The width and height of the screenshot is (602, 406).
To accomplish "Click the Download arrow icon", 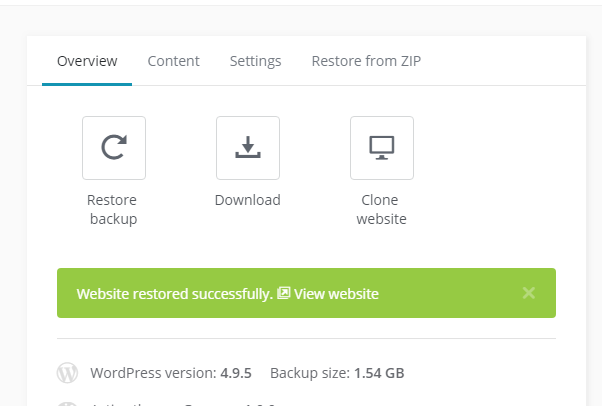I will click(x=248, y=148).
